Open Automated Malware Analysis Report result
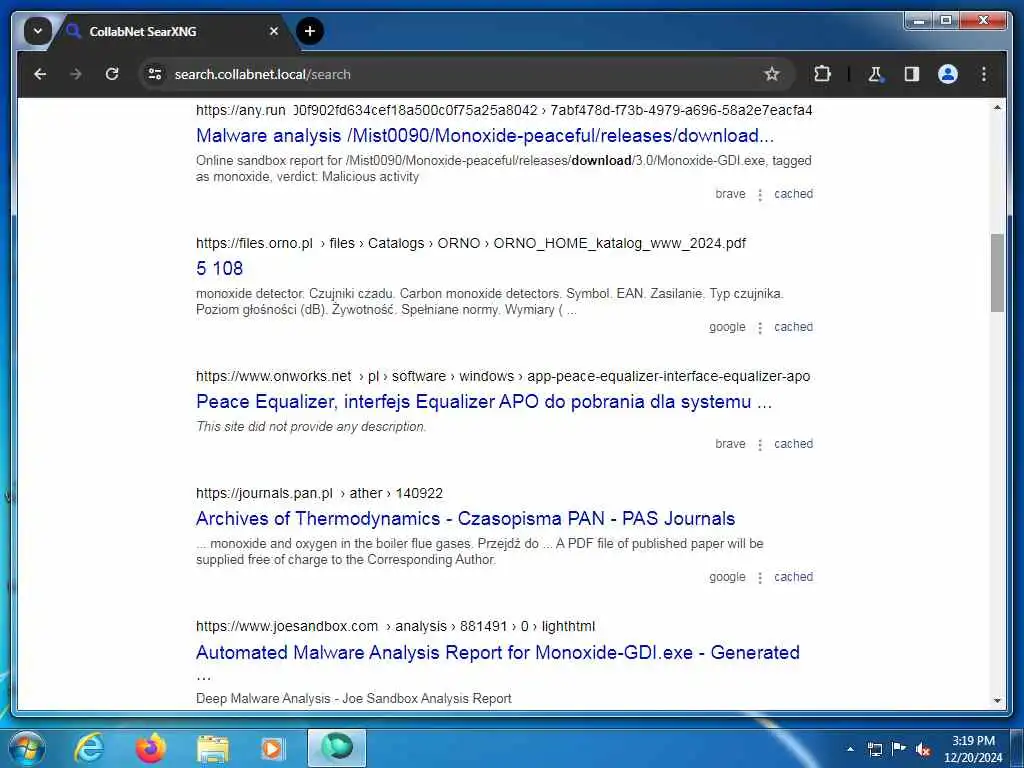The height and width of the screenshot is (768, 1024). pyautogui.click(x=498, y=652)
